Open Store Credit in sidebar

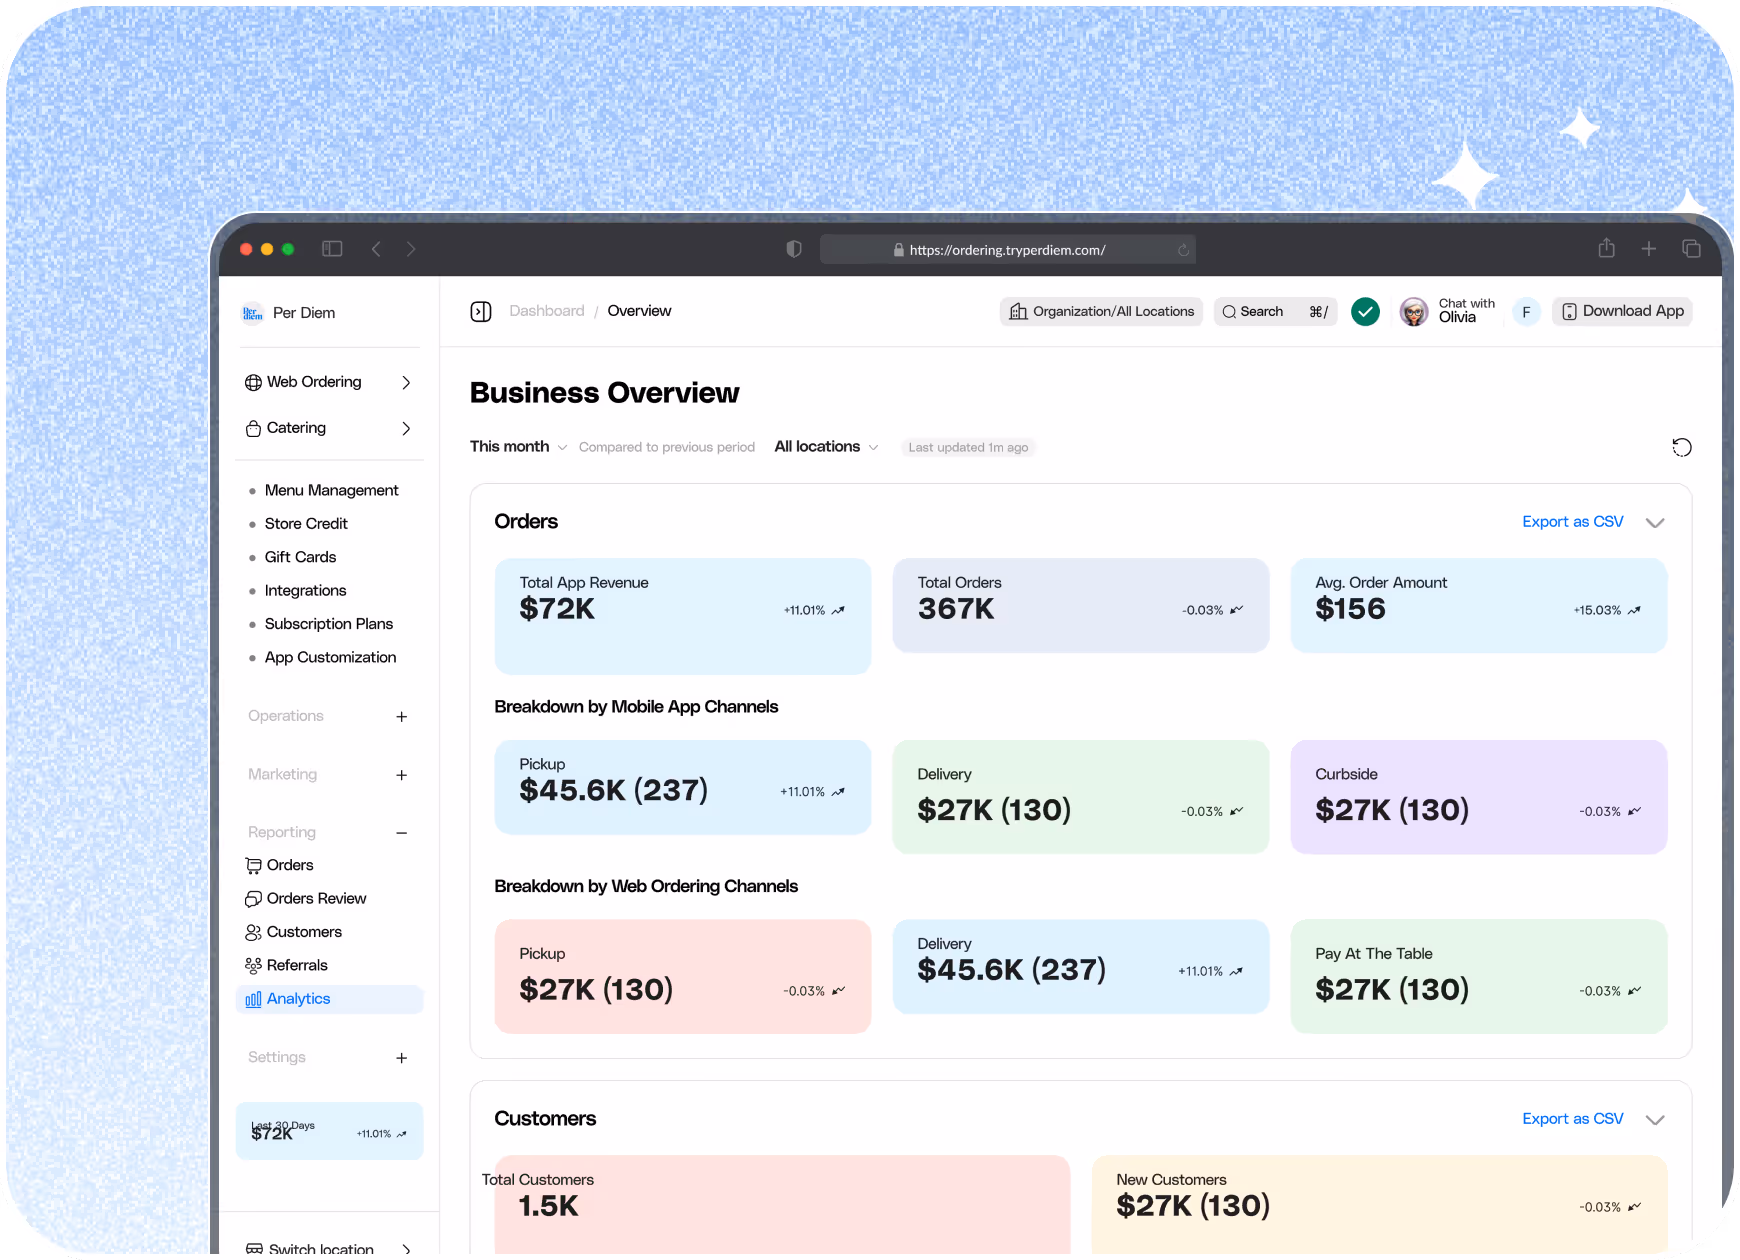pyautogui.click(x=306, y=524)
